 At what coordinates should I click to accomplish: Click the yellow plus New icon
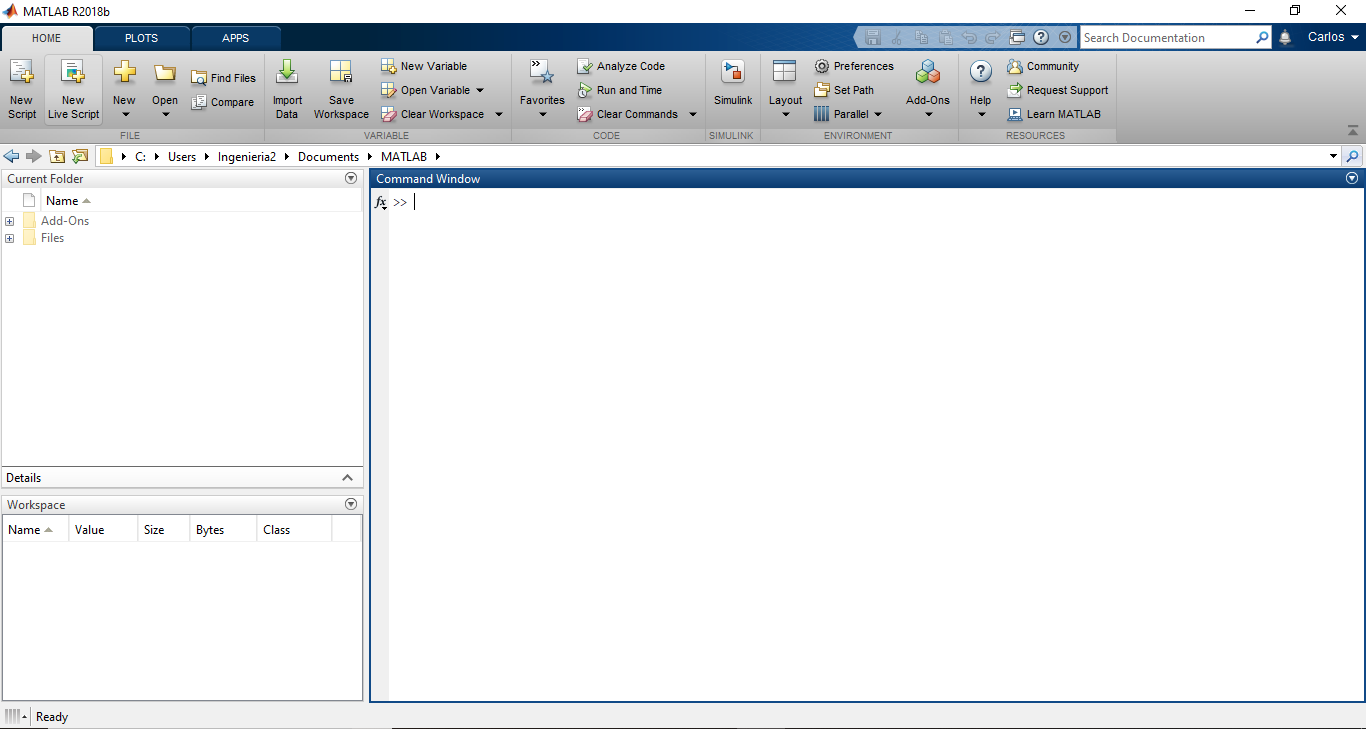(x=124, y=72)
